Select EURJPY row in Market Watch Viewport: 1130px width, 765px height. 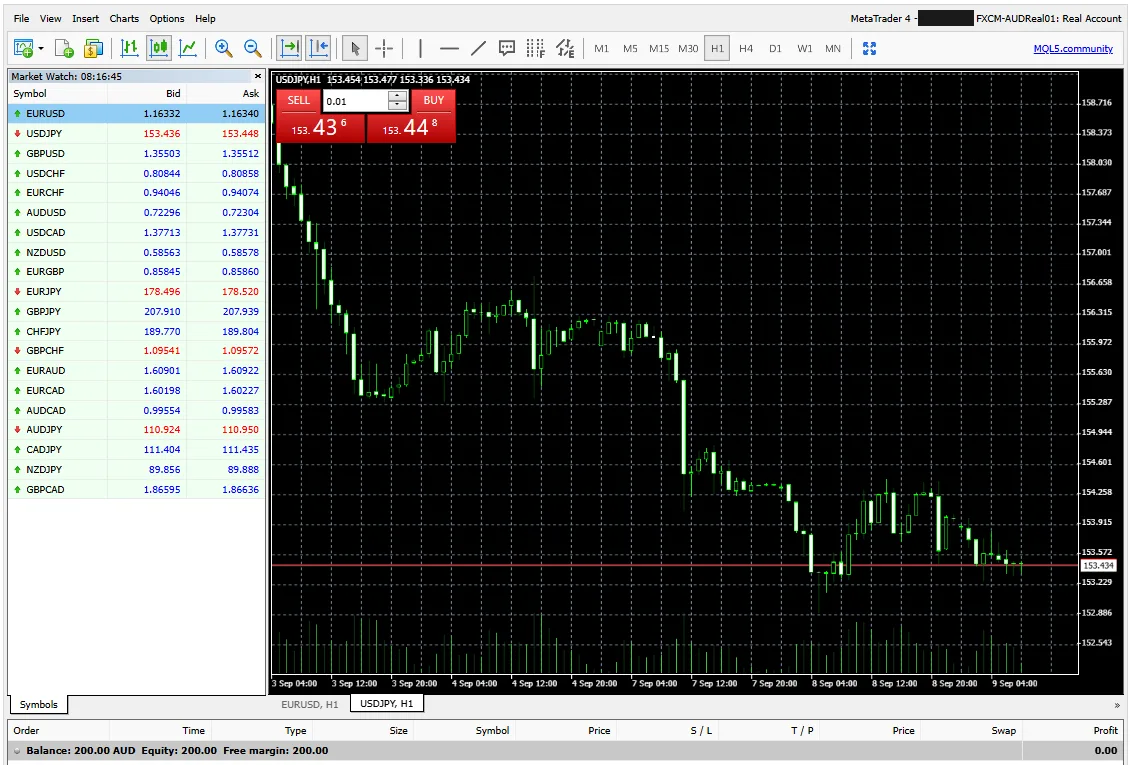pyautogui.click(x=136, y=291)
